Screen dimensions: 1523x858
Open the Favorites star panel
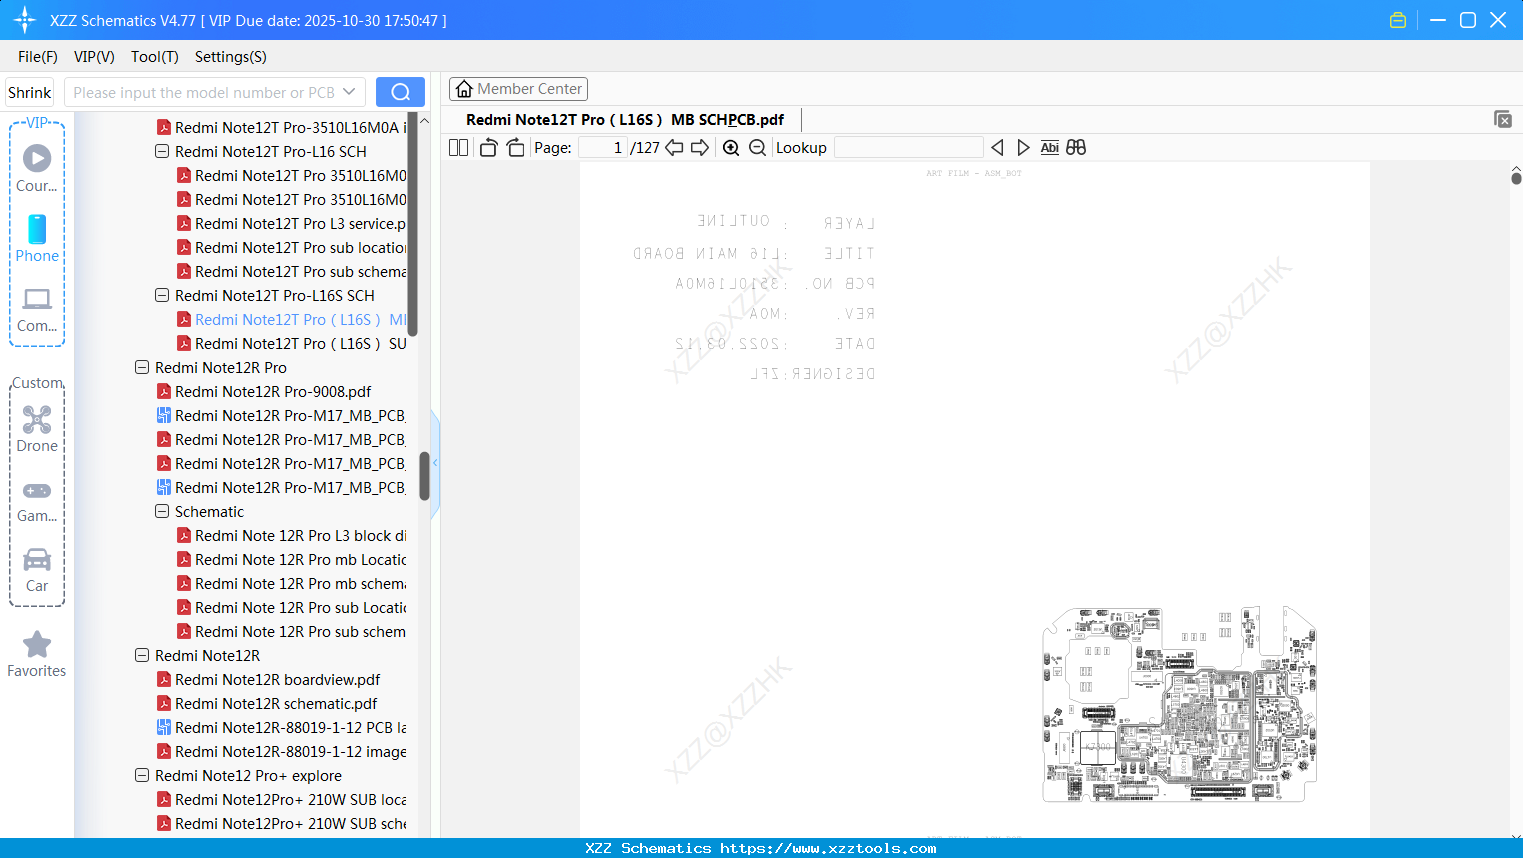click(x=37, y=655)
